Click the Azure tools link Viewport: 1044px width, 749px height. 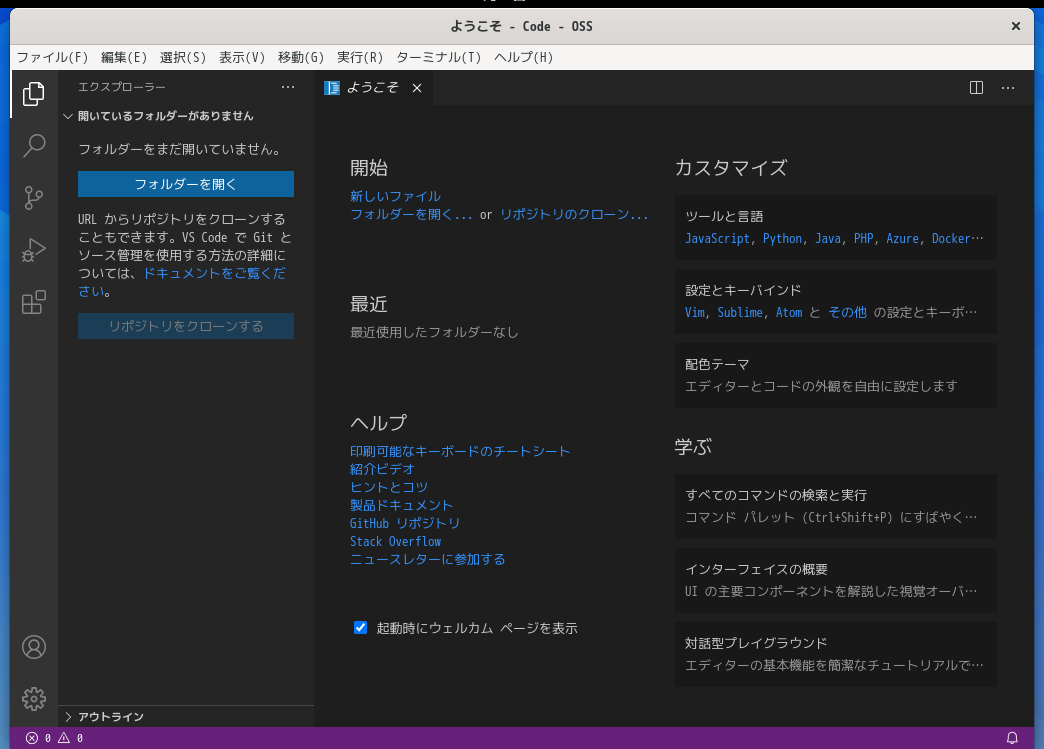coord(902,238)
